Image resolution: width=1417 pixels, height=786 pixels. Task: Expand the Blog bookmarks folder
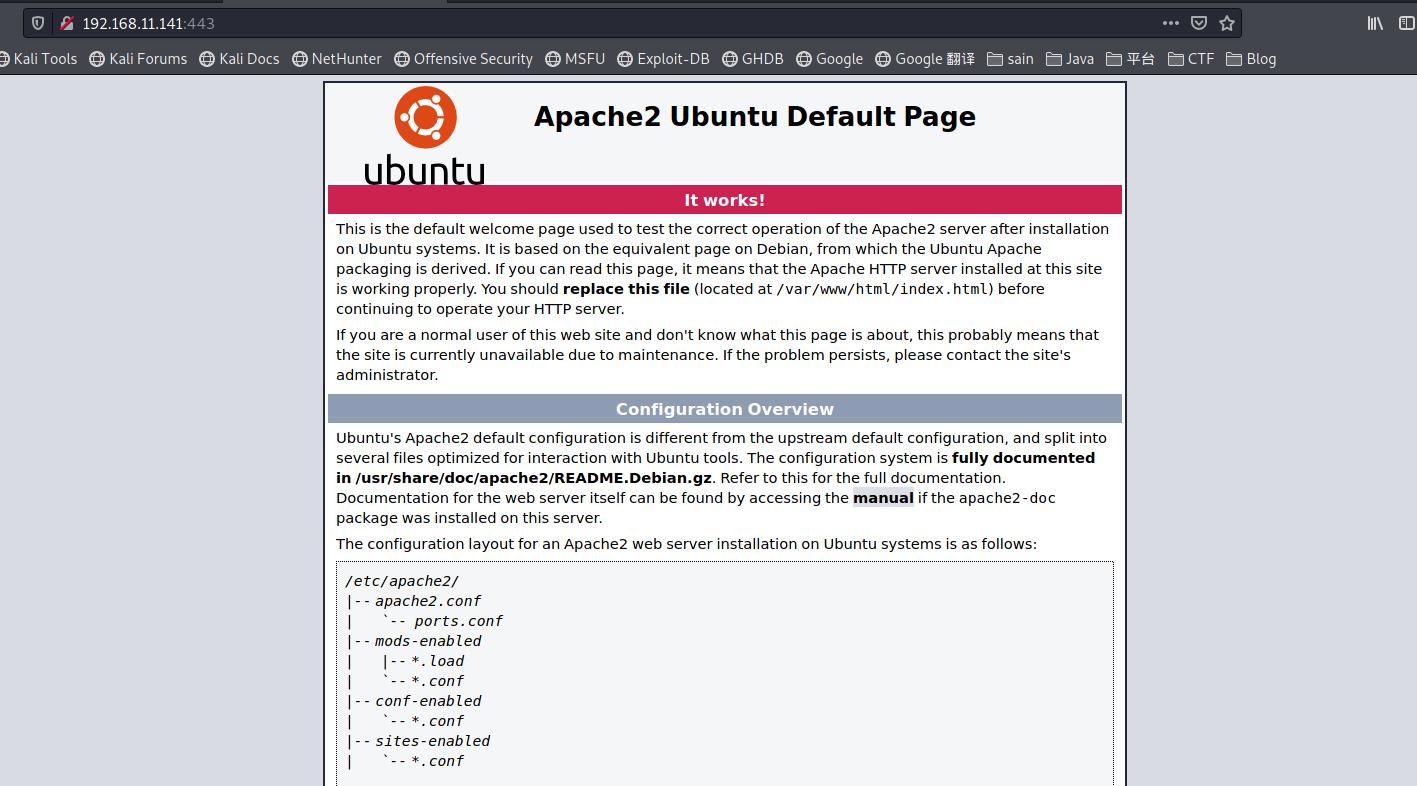(1251, 59)
